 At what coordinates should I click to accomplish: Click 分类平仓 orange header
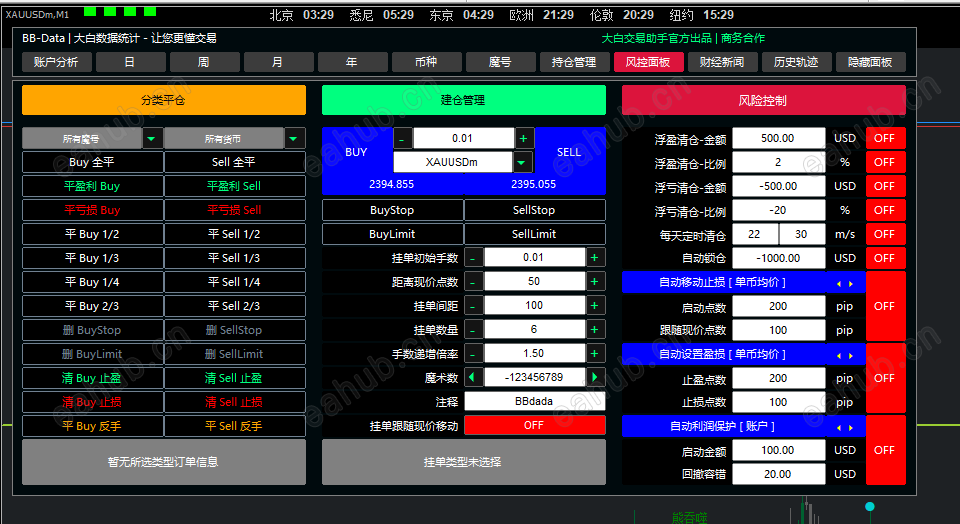tap(163, 100)
